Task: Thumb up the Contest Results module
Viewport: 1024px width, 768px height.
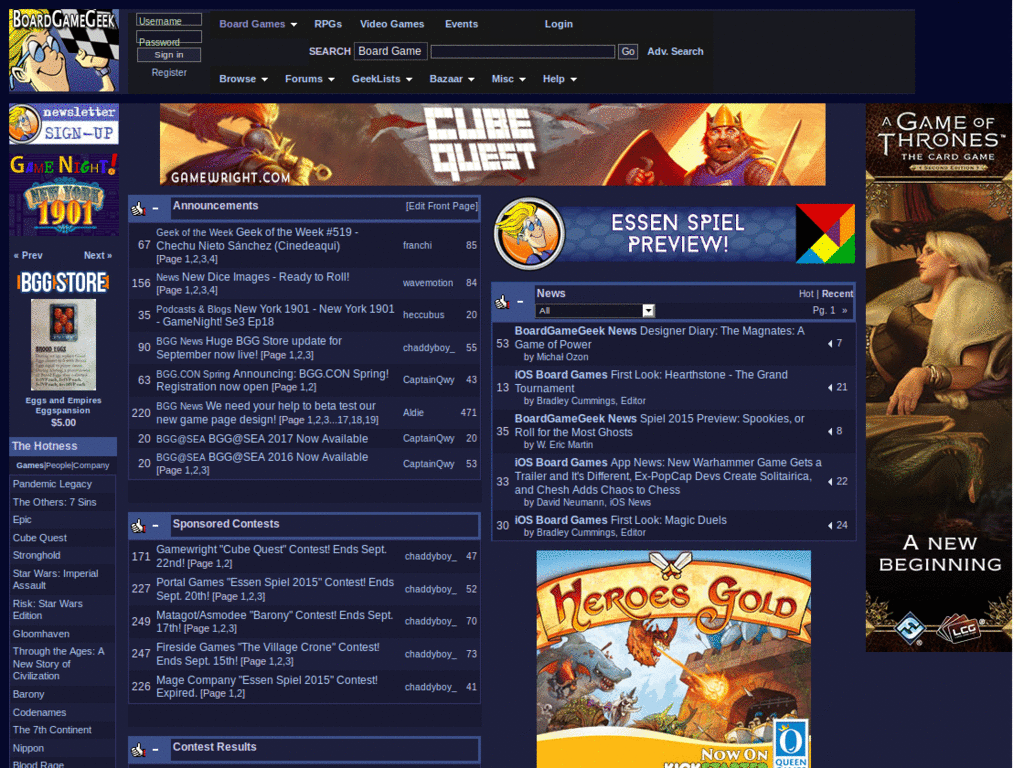Action: click(x=138, y=750)
